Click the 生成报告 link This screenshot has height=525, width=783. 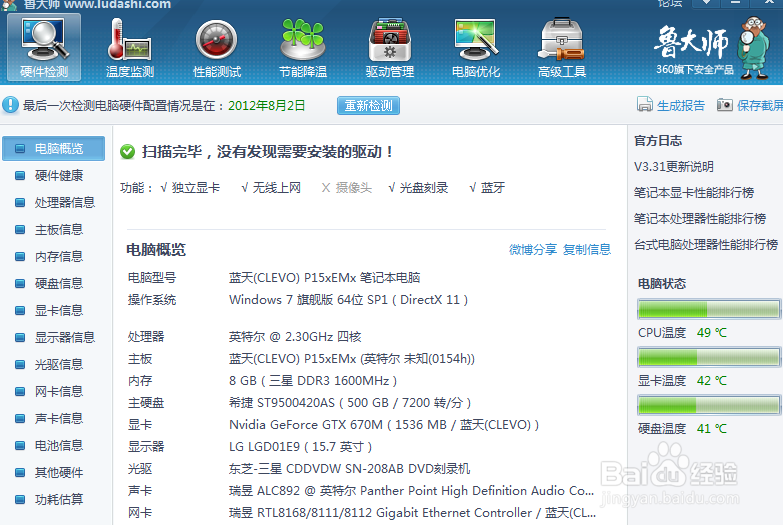tap(681, 105)
